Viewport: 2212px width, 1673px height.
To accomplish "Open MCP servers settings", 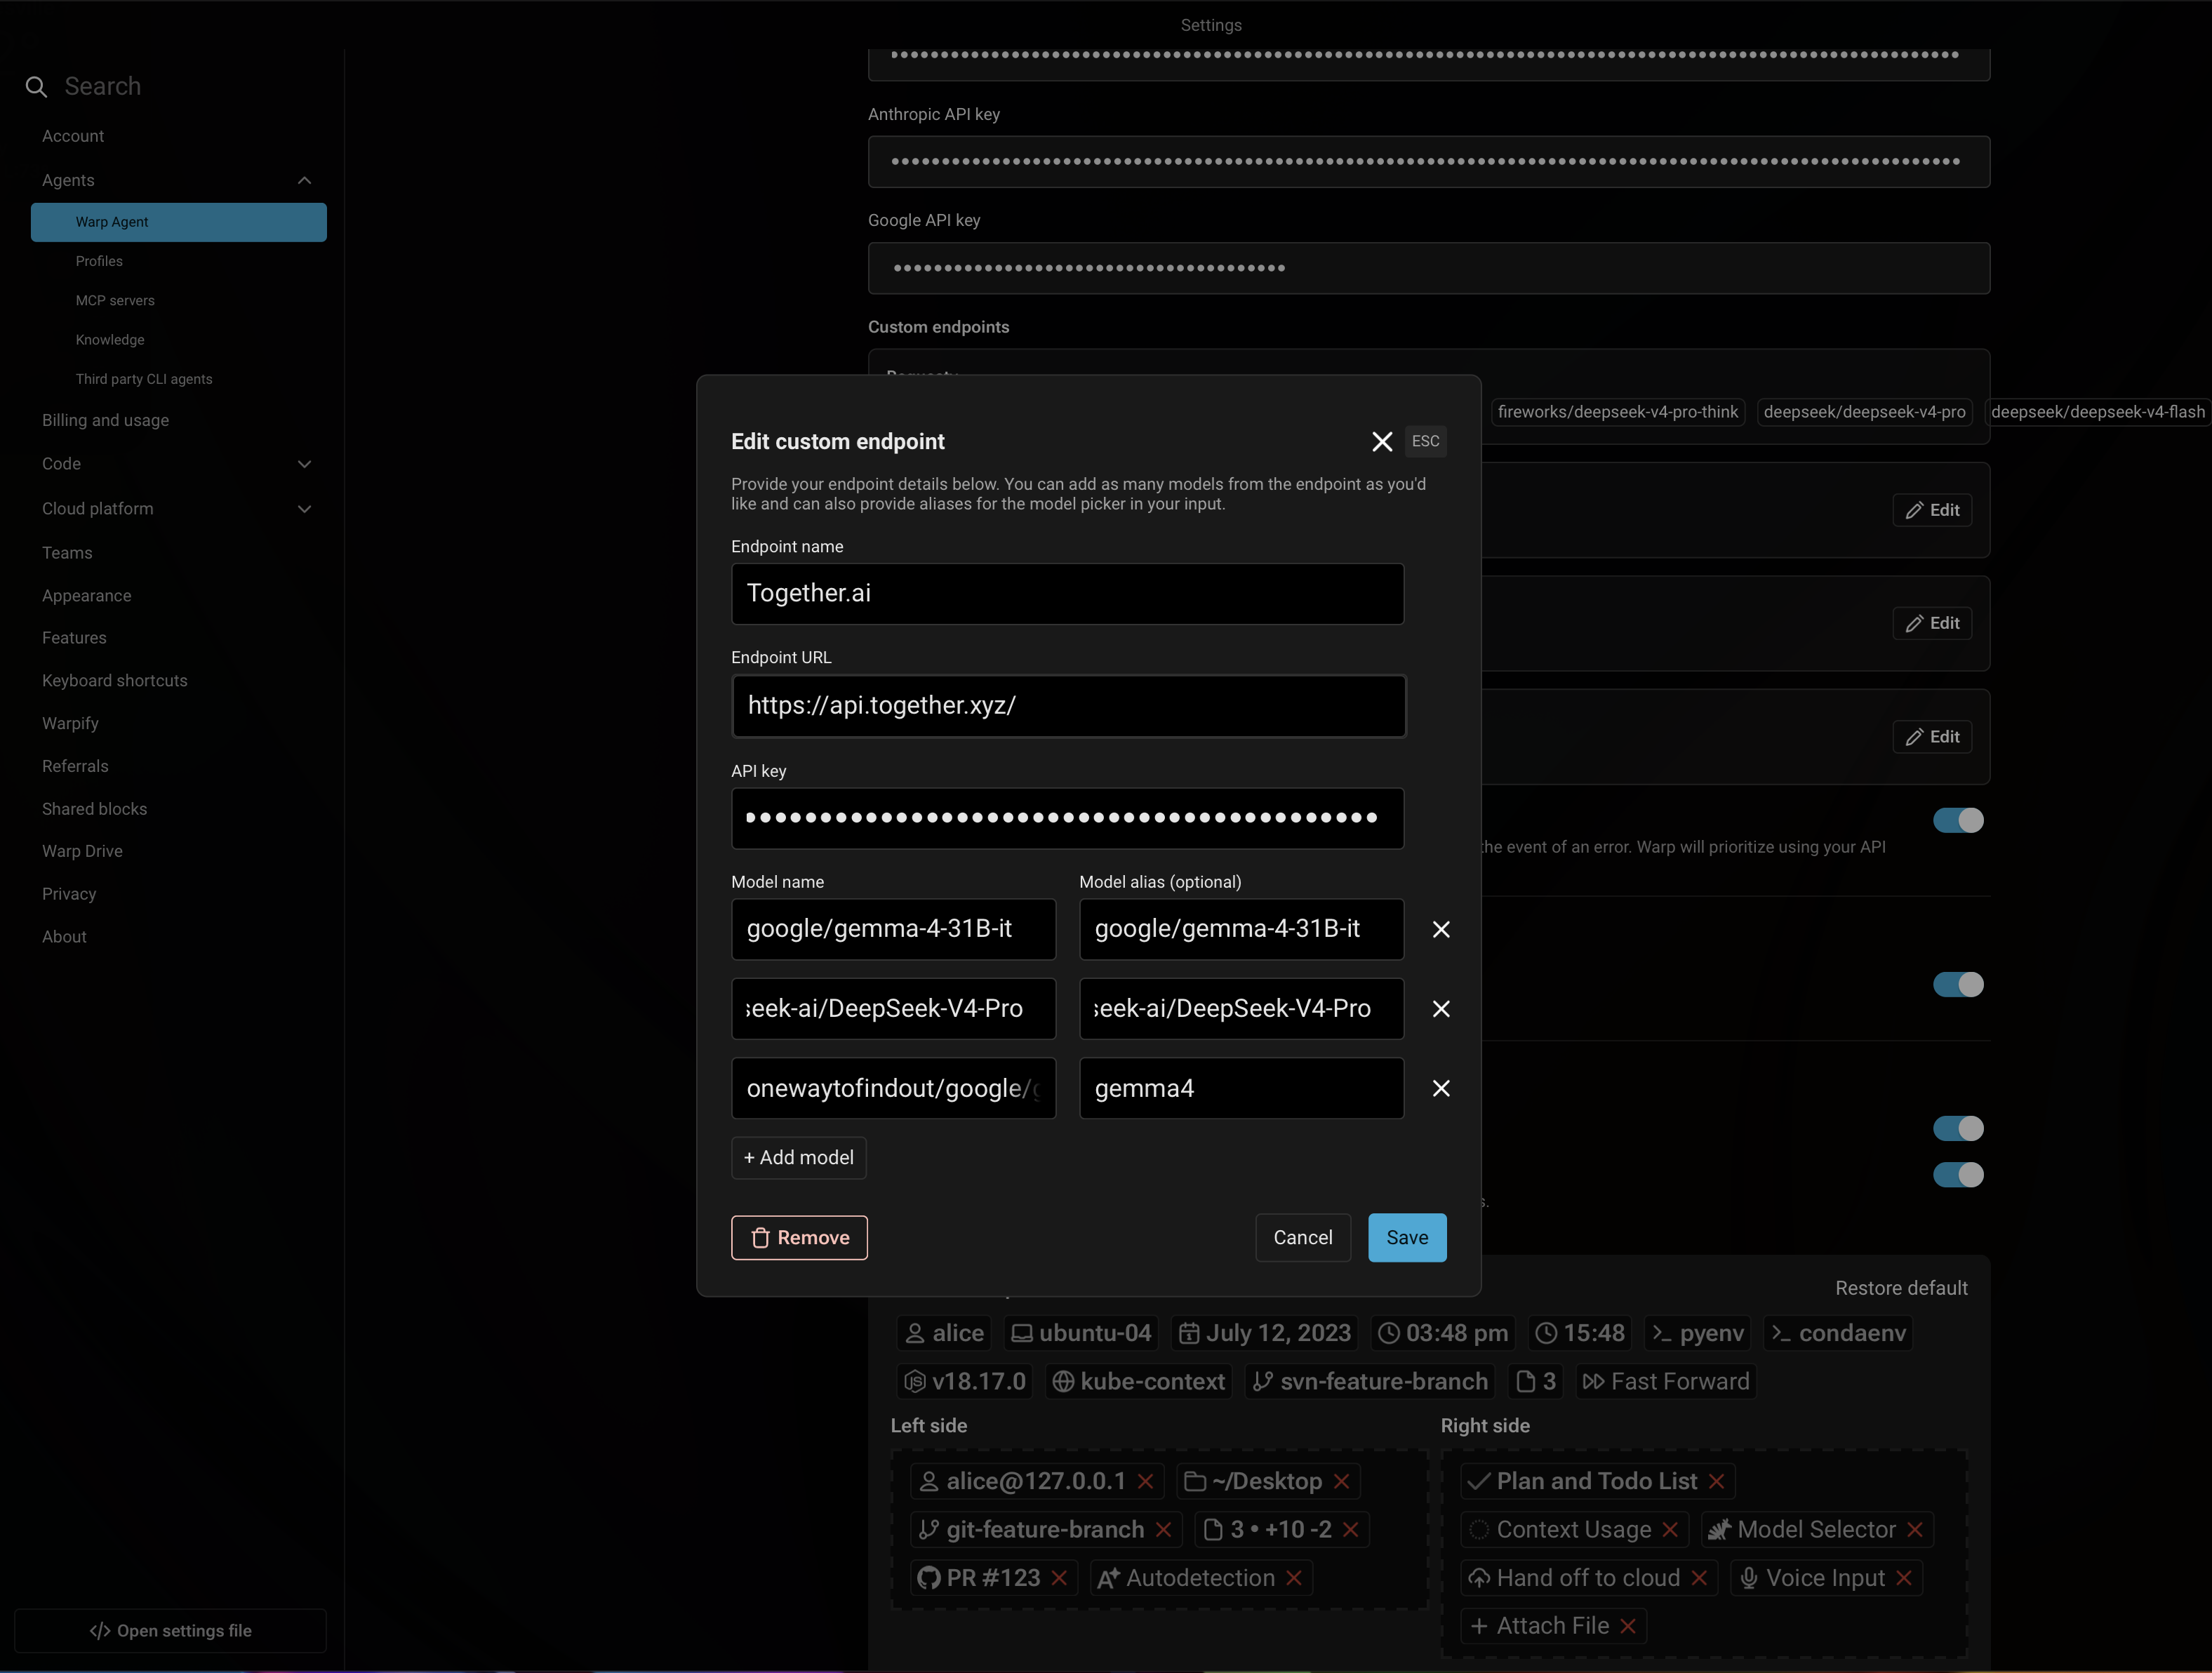I will (115, 300).
